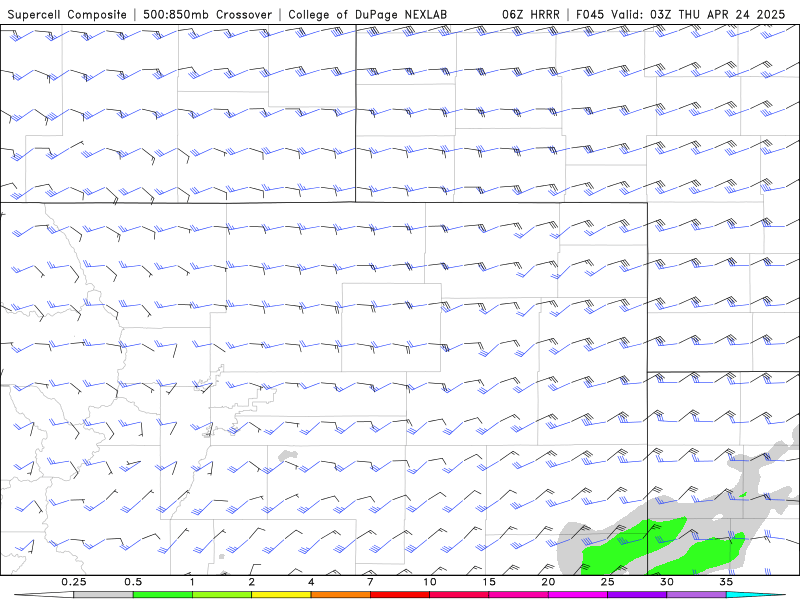Select the "20" legend value
This screenshot has height=600, width=800.
[x=548, y=582]
